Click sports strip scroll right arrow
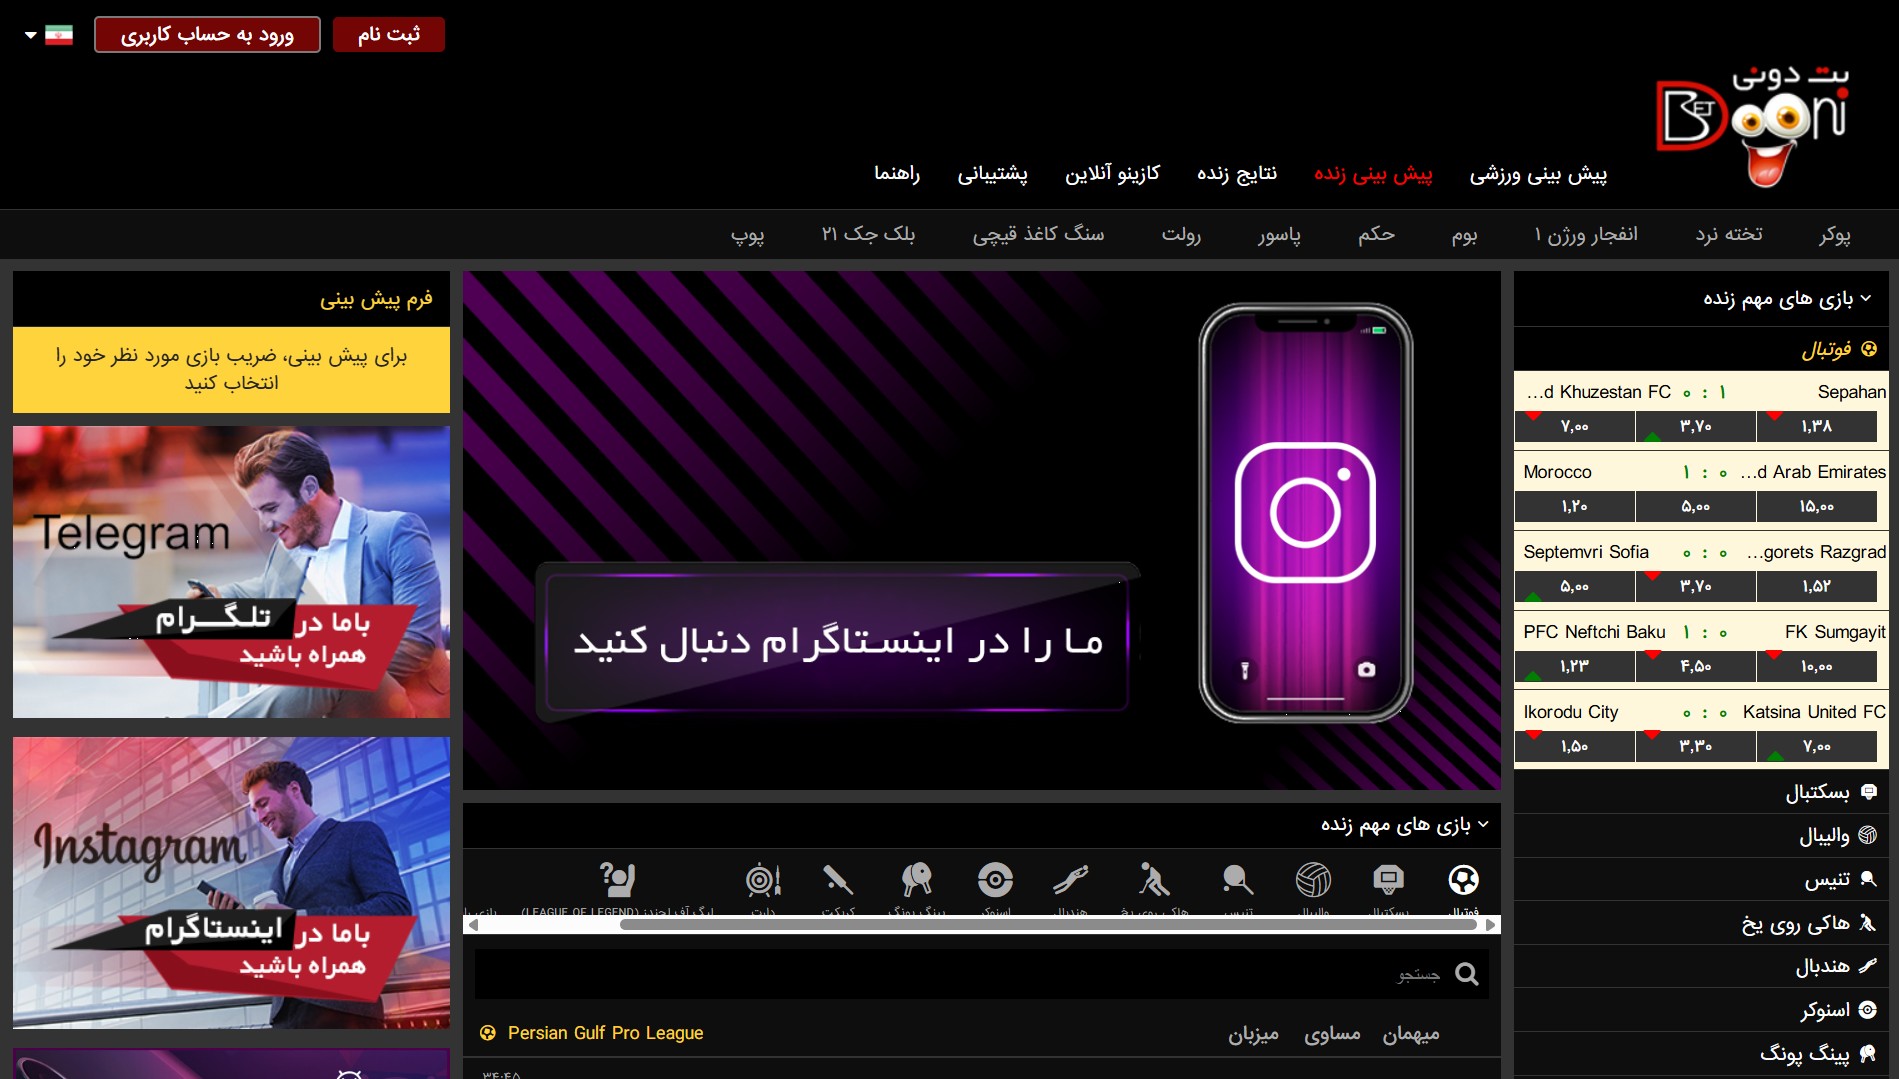This screenshot has width=1899, height=1079. pos(1491,925)
